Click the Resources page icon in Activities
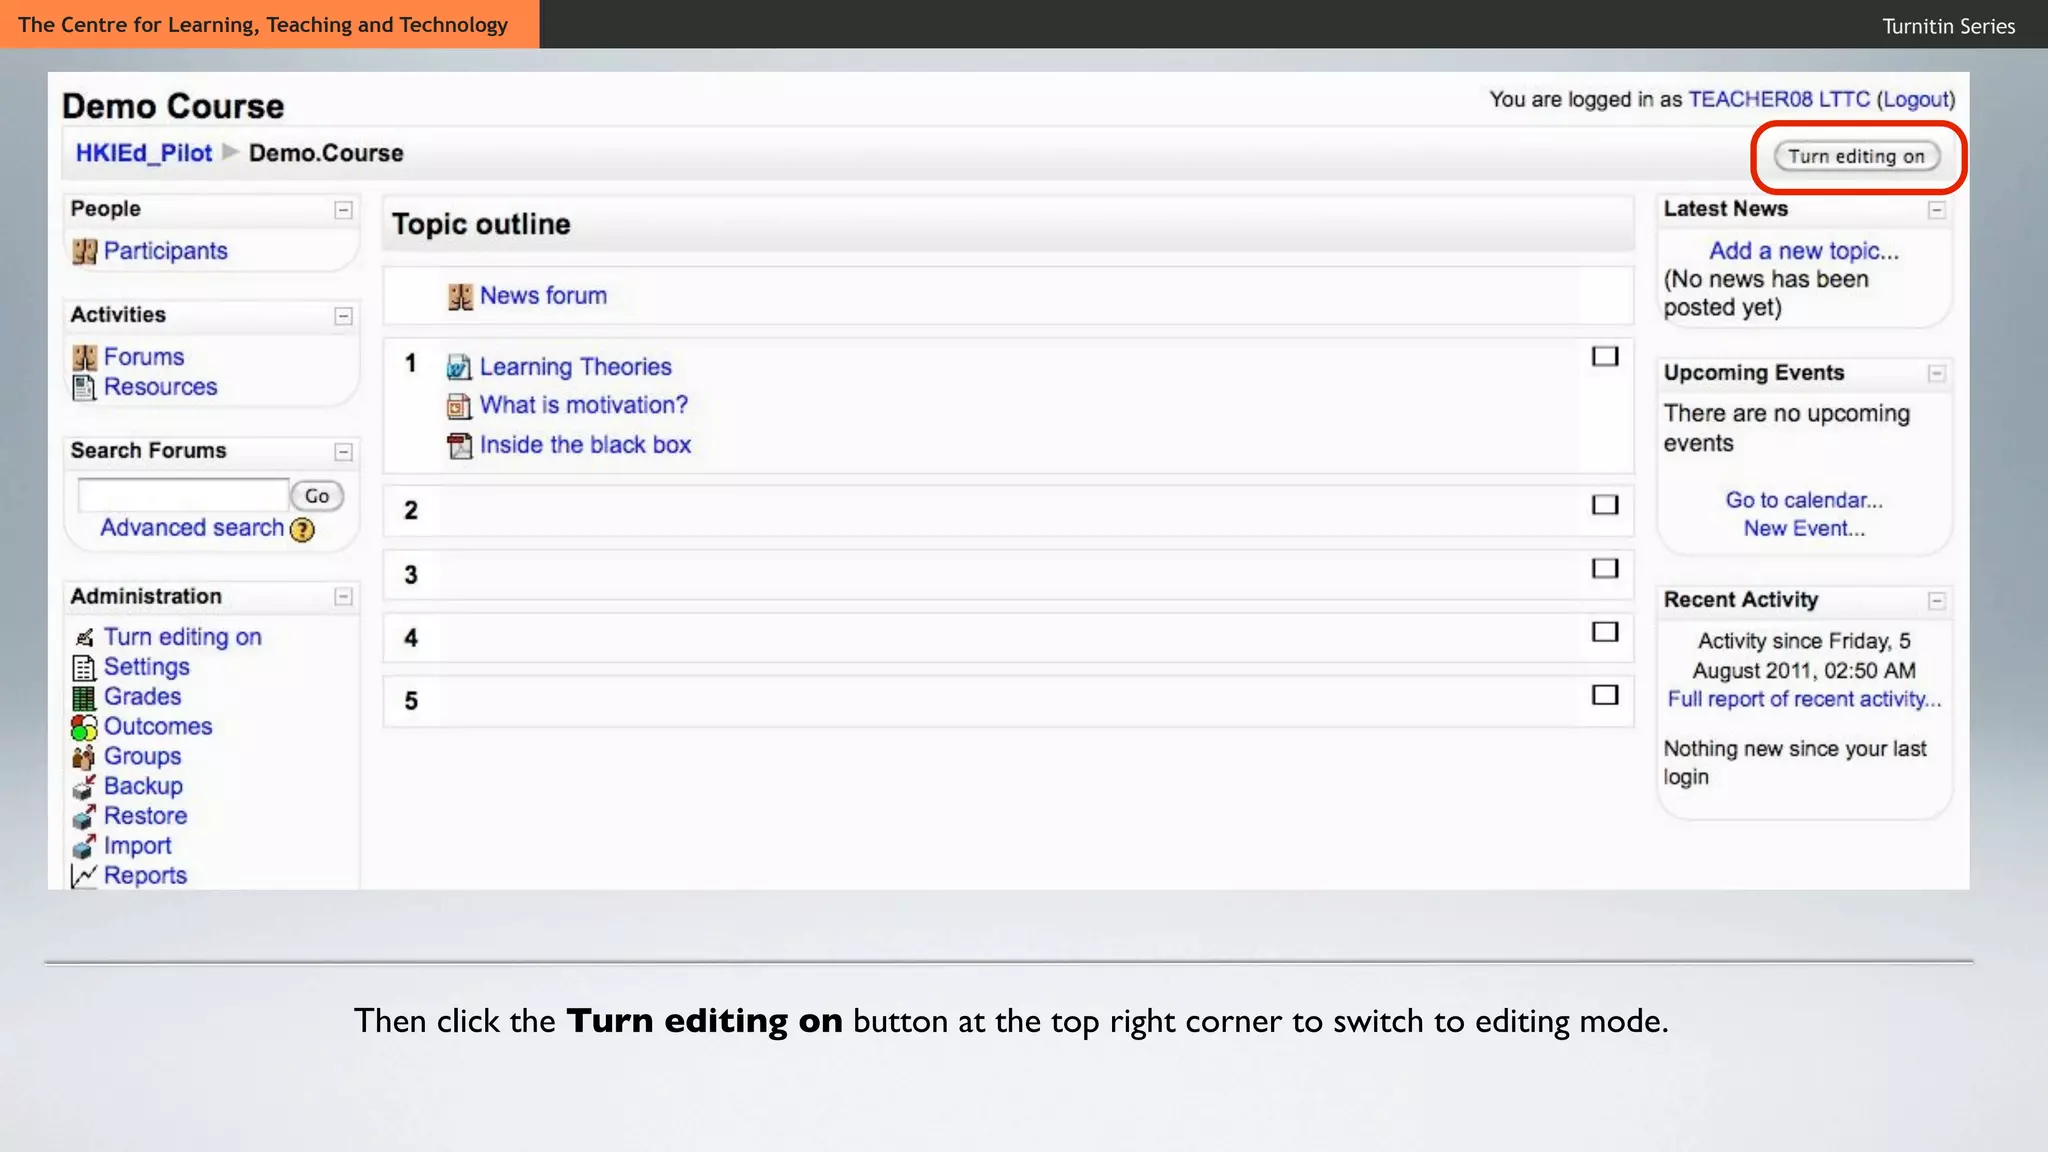The height and width of the screenshot is (1152, 2048). 84,387
